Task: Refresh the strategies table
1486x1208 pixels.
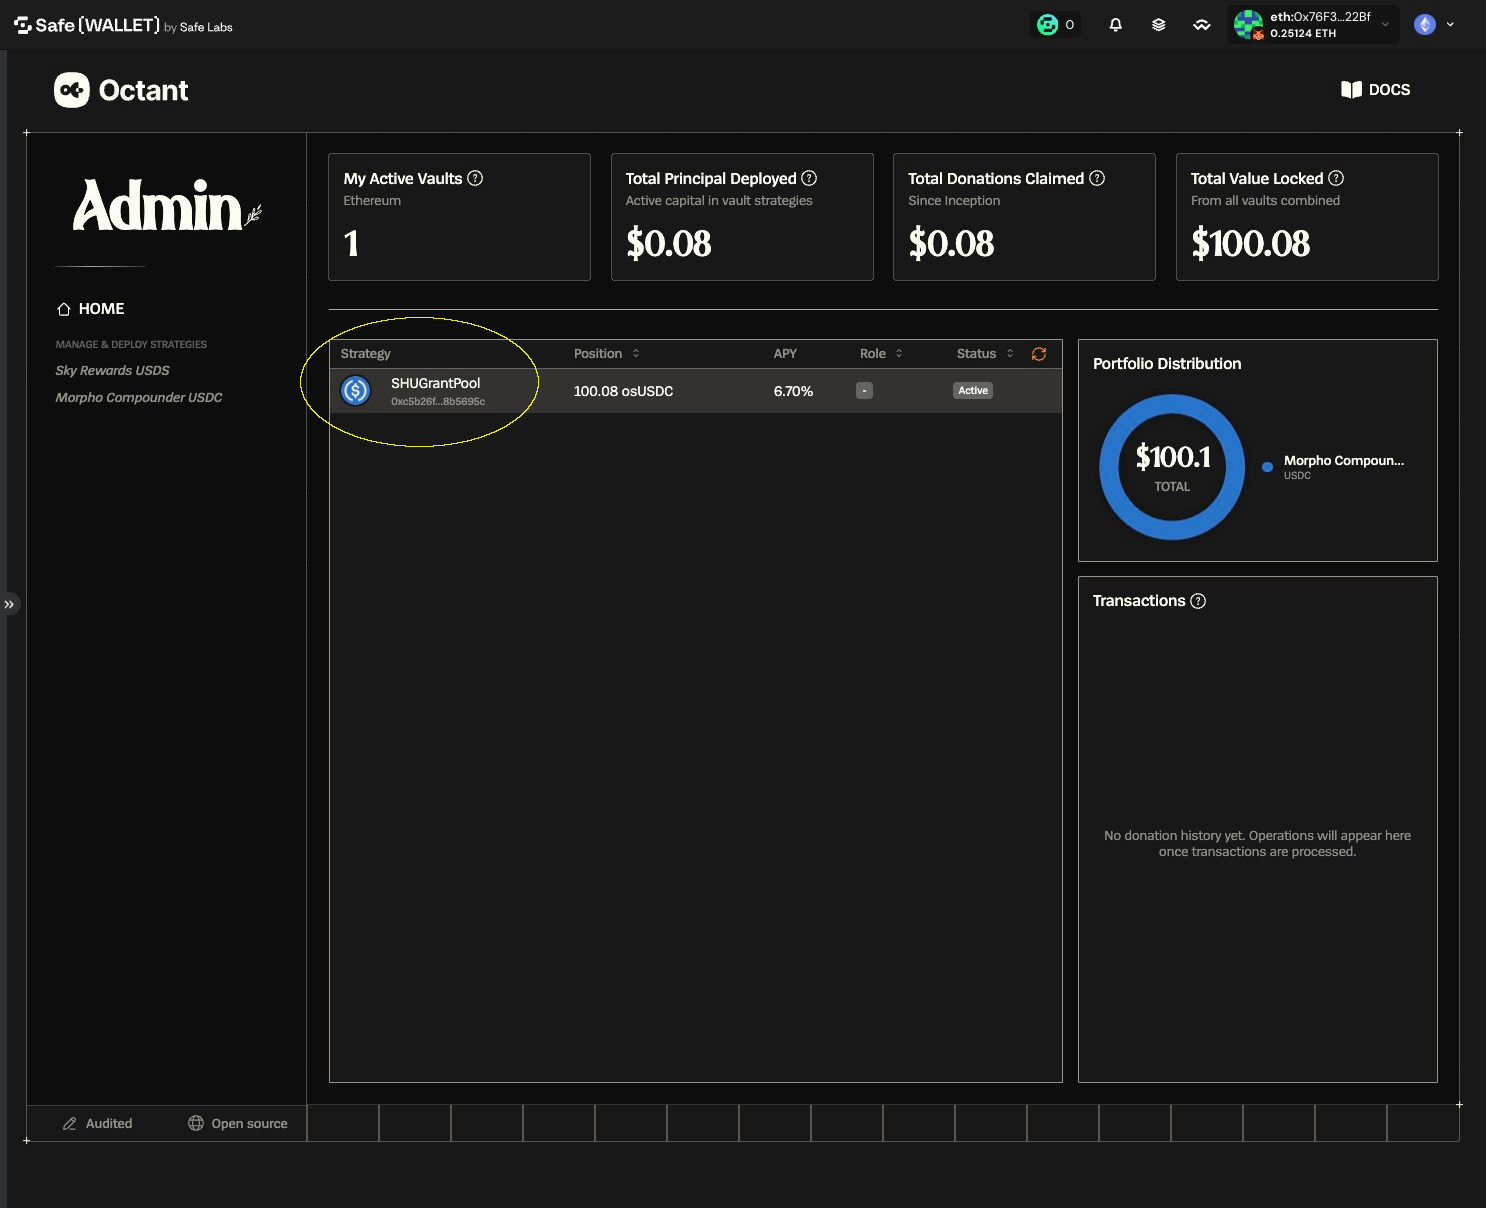Action: (x=1039, y=354)
